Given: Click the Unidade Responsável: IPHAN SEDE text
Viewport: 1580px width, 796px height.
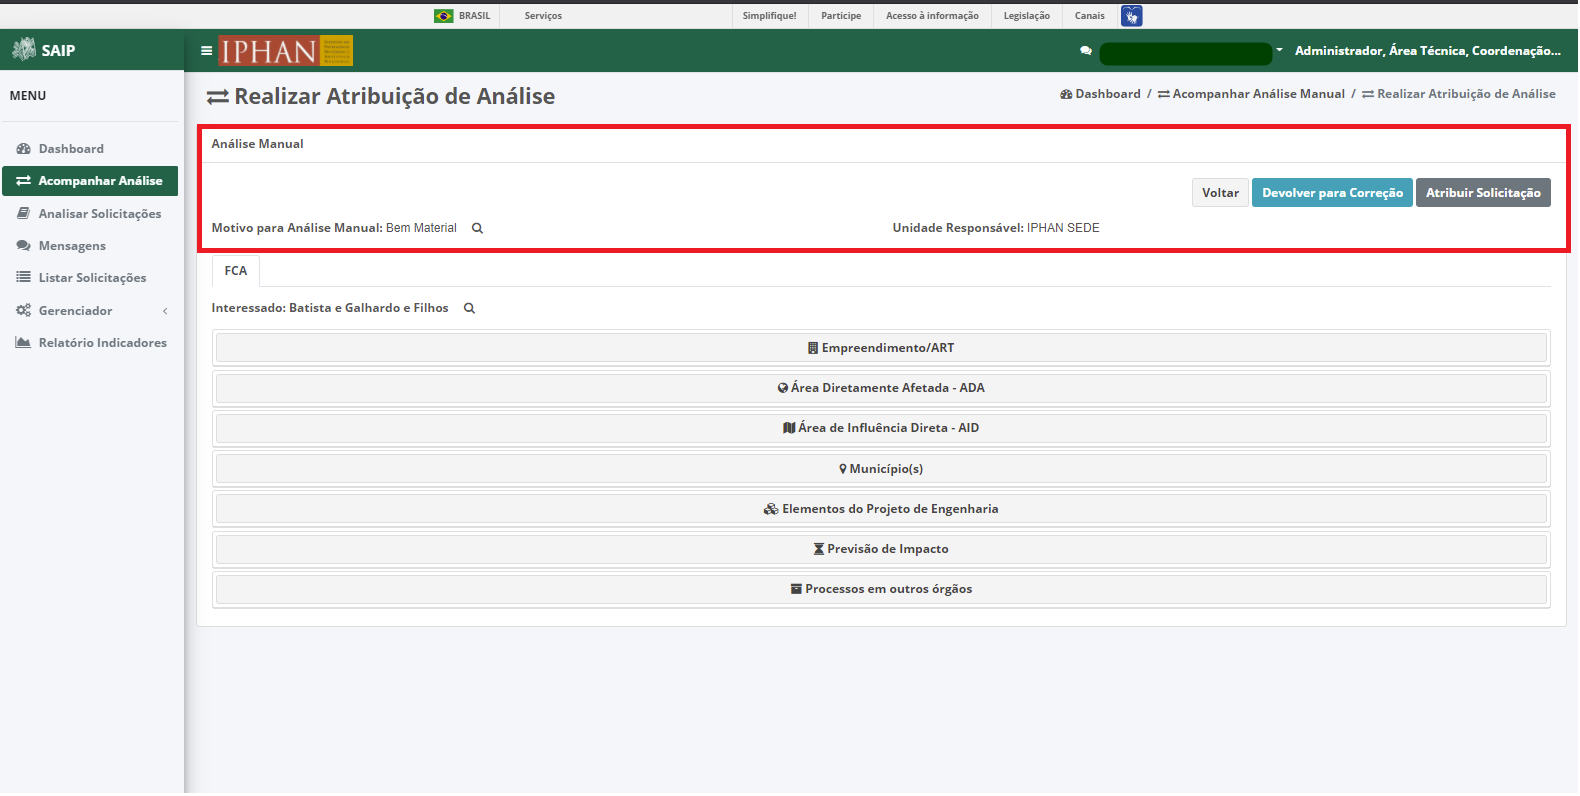Looking at the screenshot, I should (996, 228).
